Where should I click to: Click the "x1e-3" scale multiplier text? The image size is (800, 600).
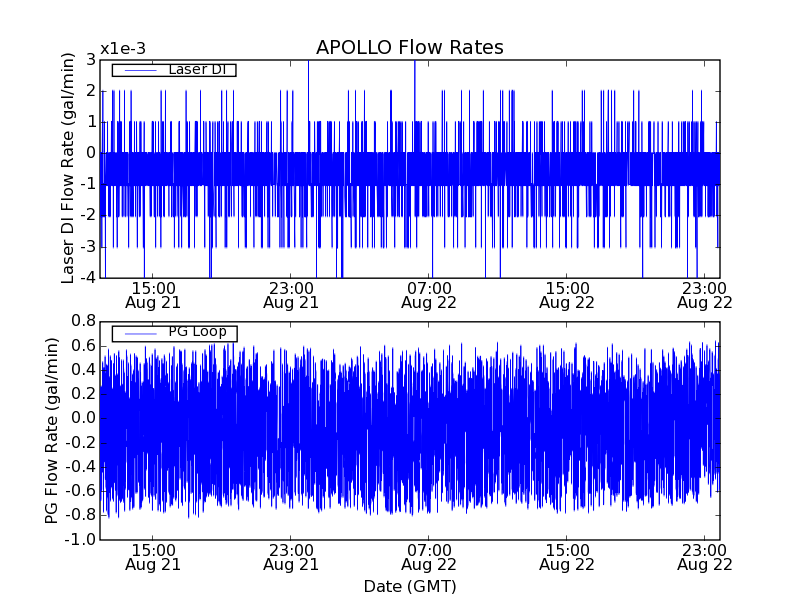123,50
